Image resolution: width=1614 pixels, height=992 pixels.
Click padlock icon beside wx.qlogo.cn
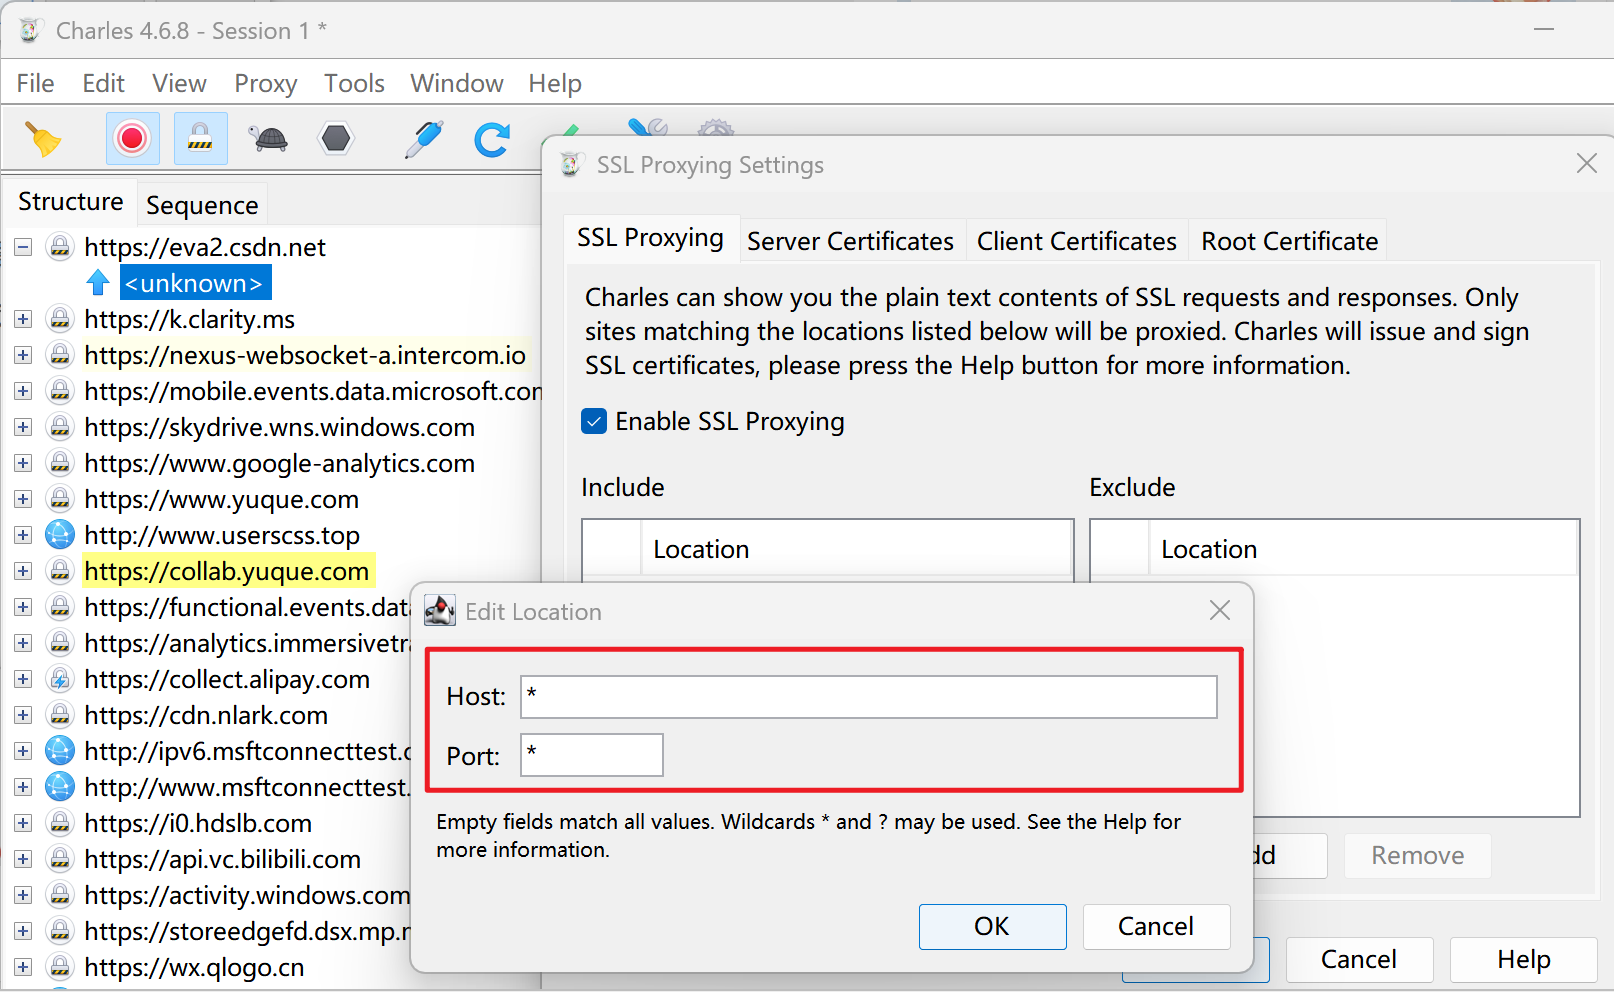(x=60, y=967)
